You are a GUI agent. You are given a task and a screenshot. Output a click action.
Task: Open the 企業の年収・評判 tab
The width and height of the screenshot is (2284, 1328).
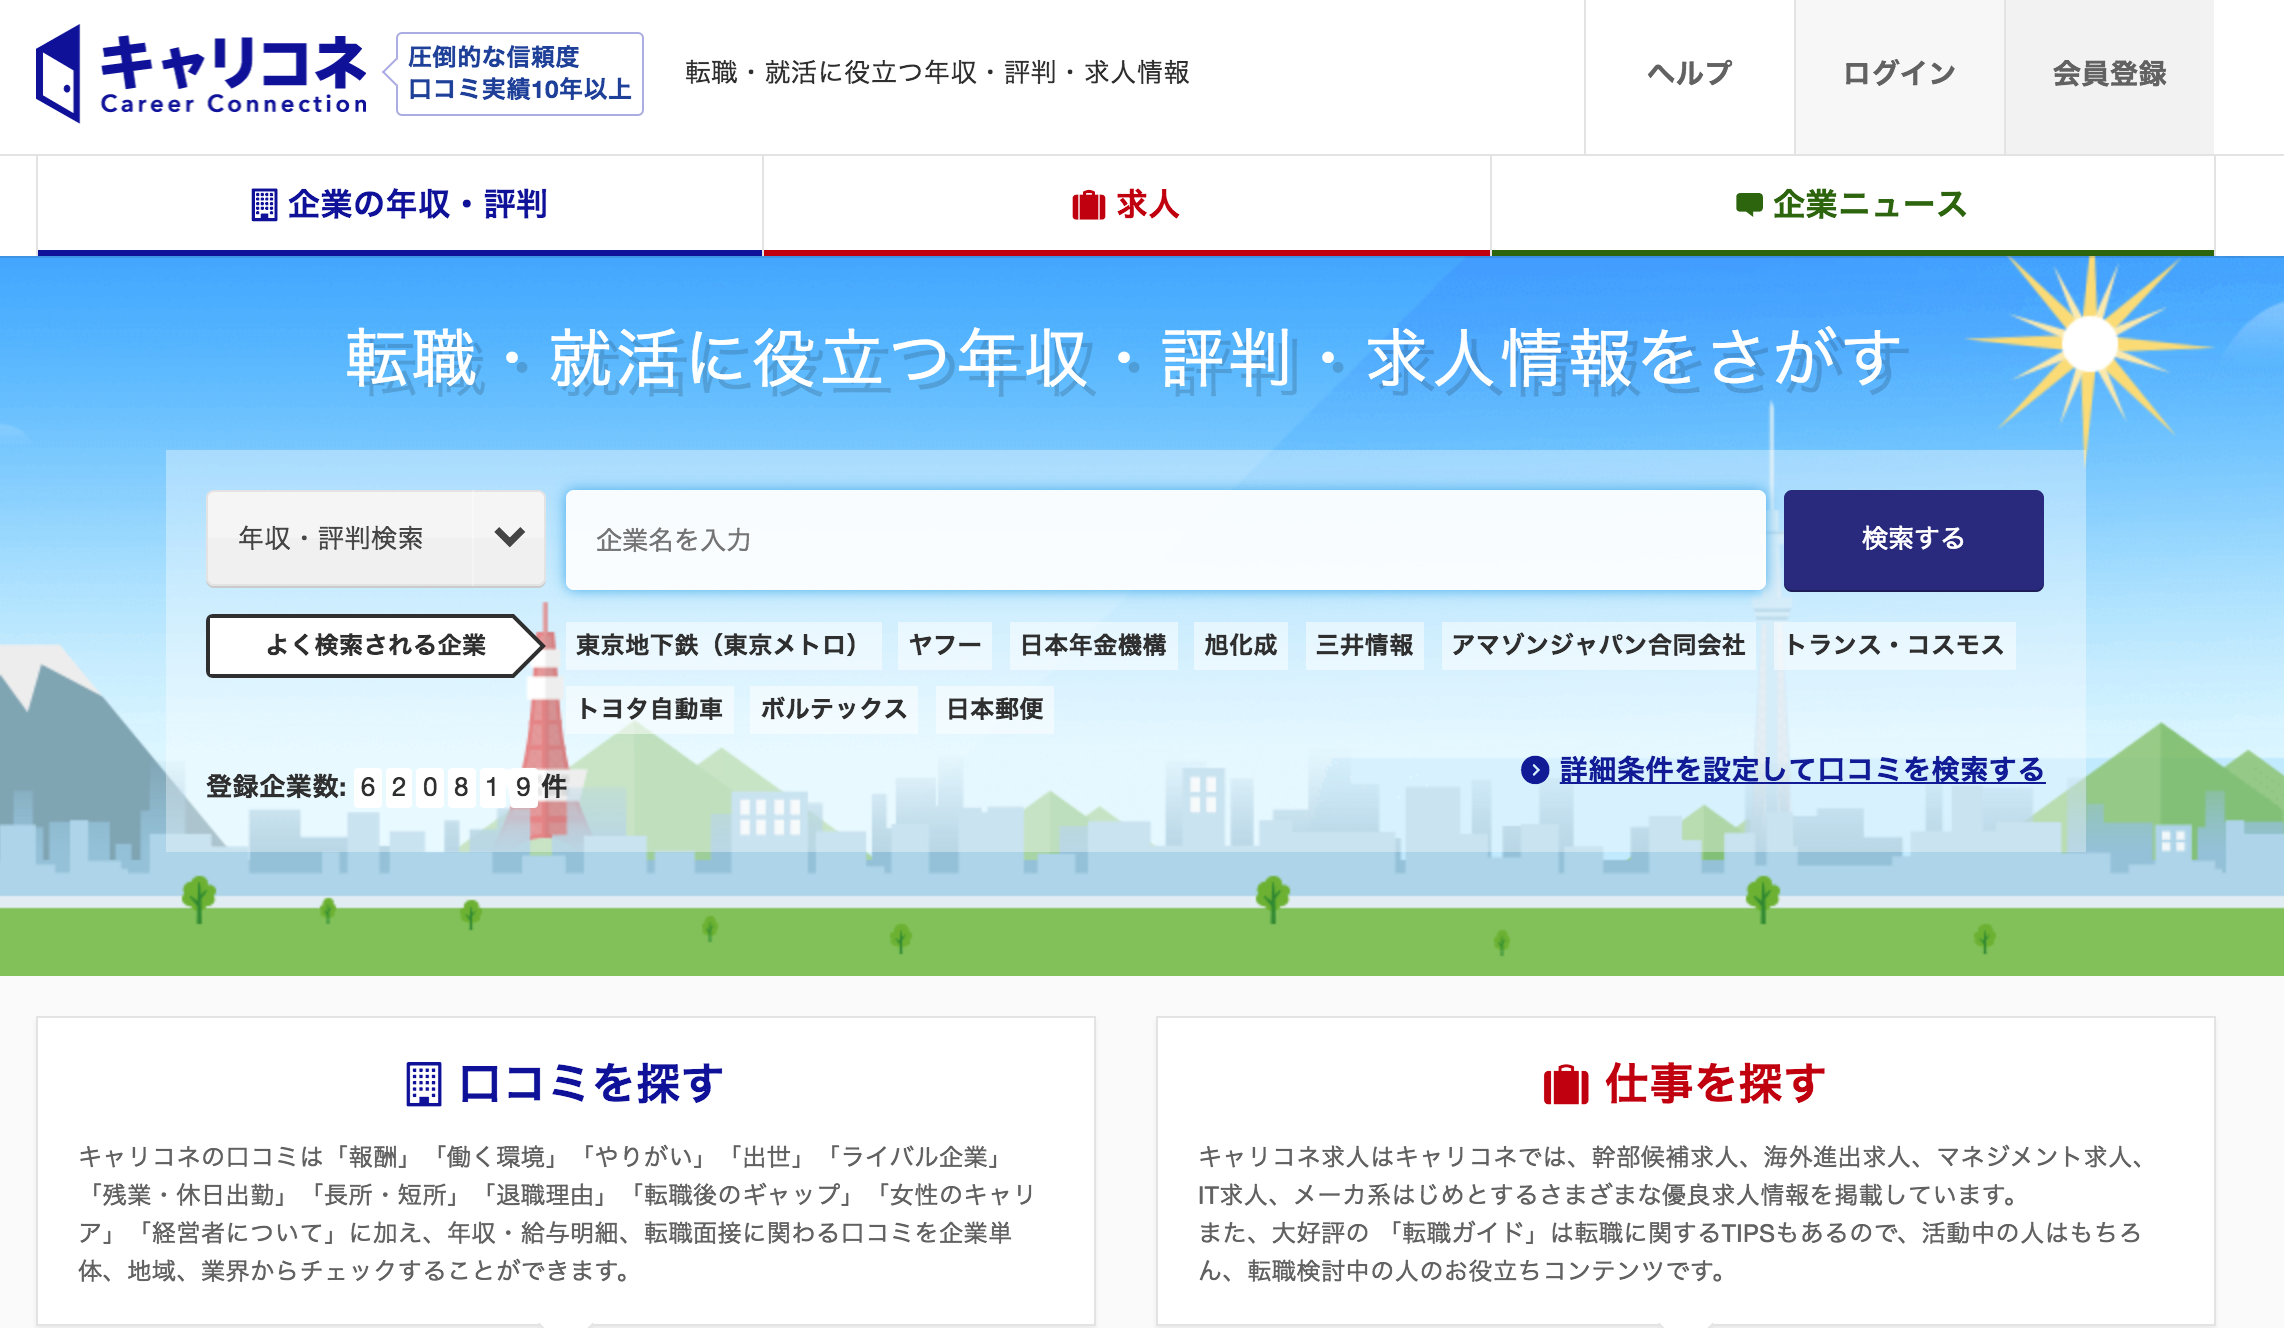tap(400, 205)
